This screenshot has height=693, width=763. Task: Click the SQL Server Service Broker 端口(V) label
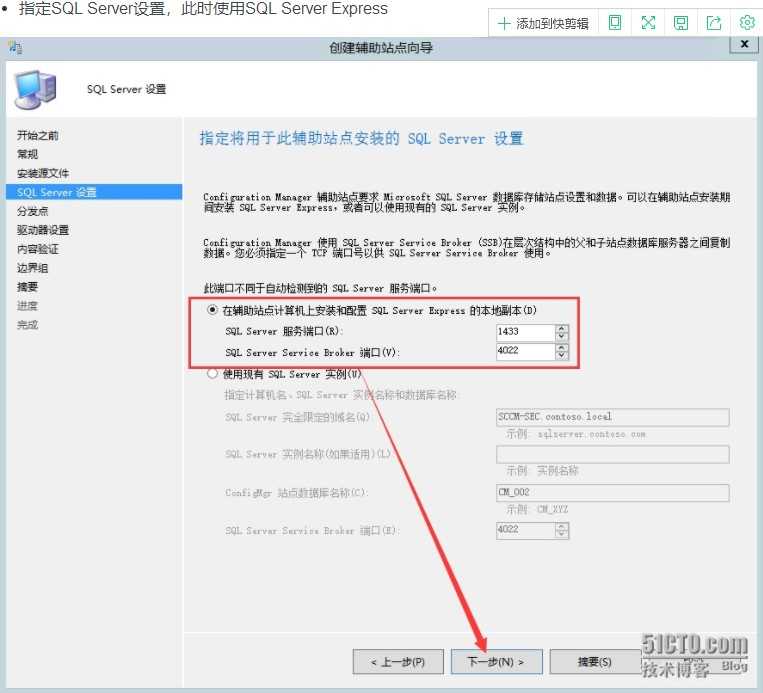tap(312, 352)
